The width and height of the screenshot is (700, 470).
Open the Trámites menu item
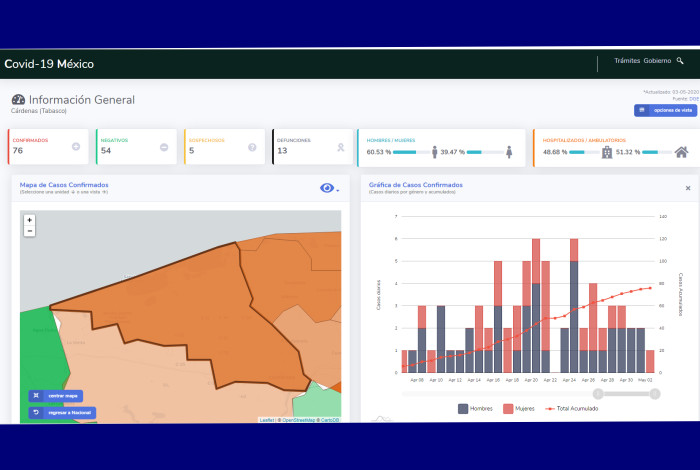pos(628,61)
